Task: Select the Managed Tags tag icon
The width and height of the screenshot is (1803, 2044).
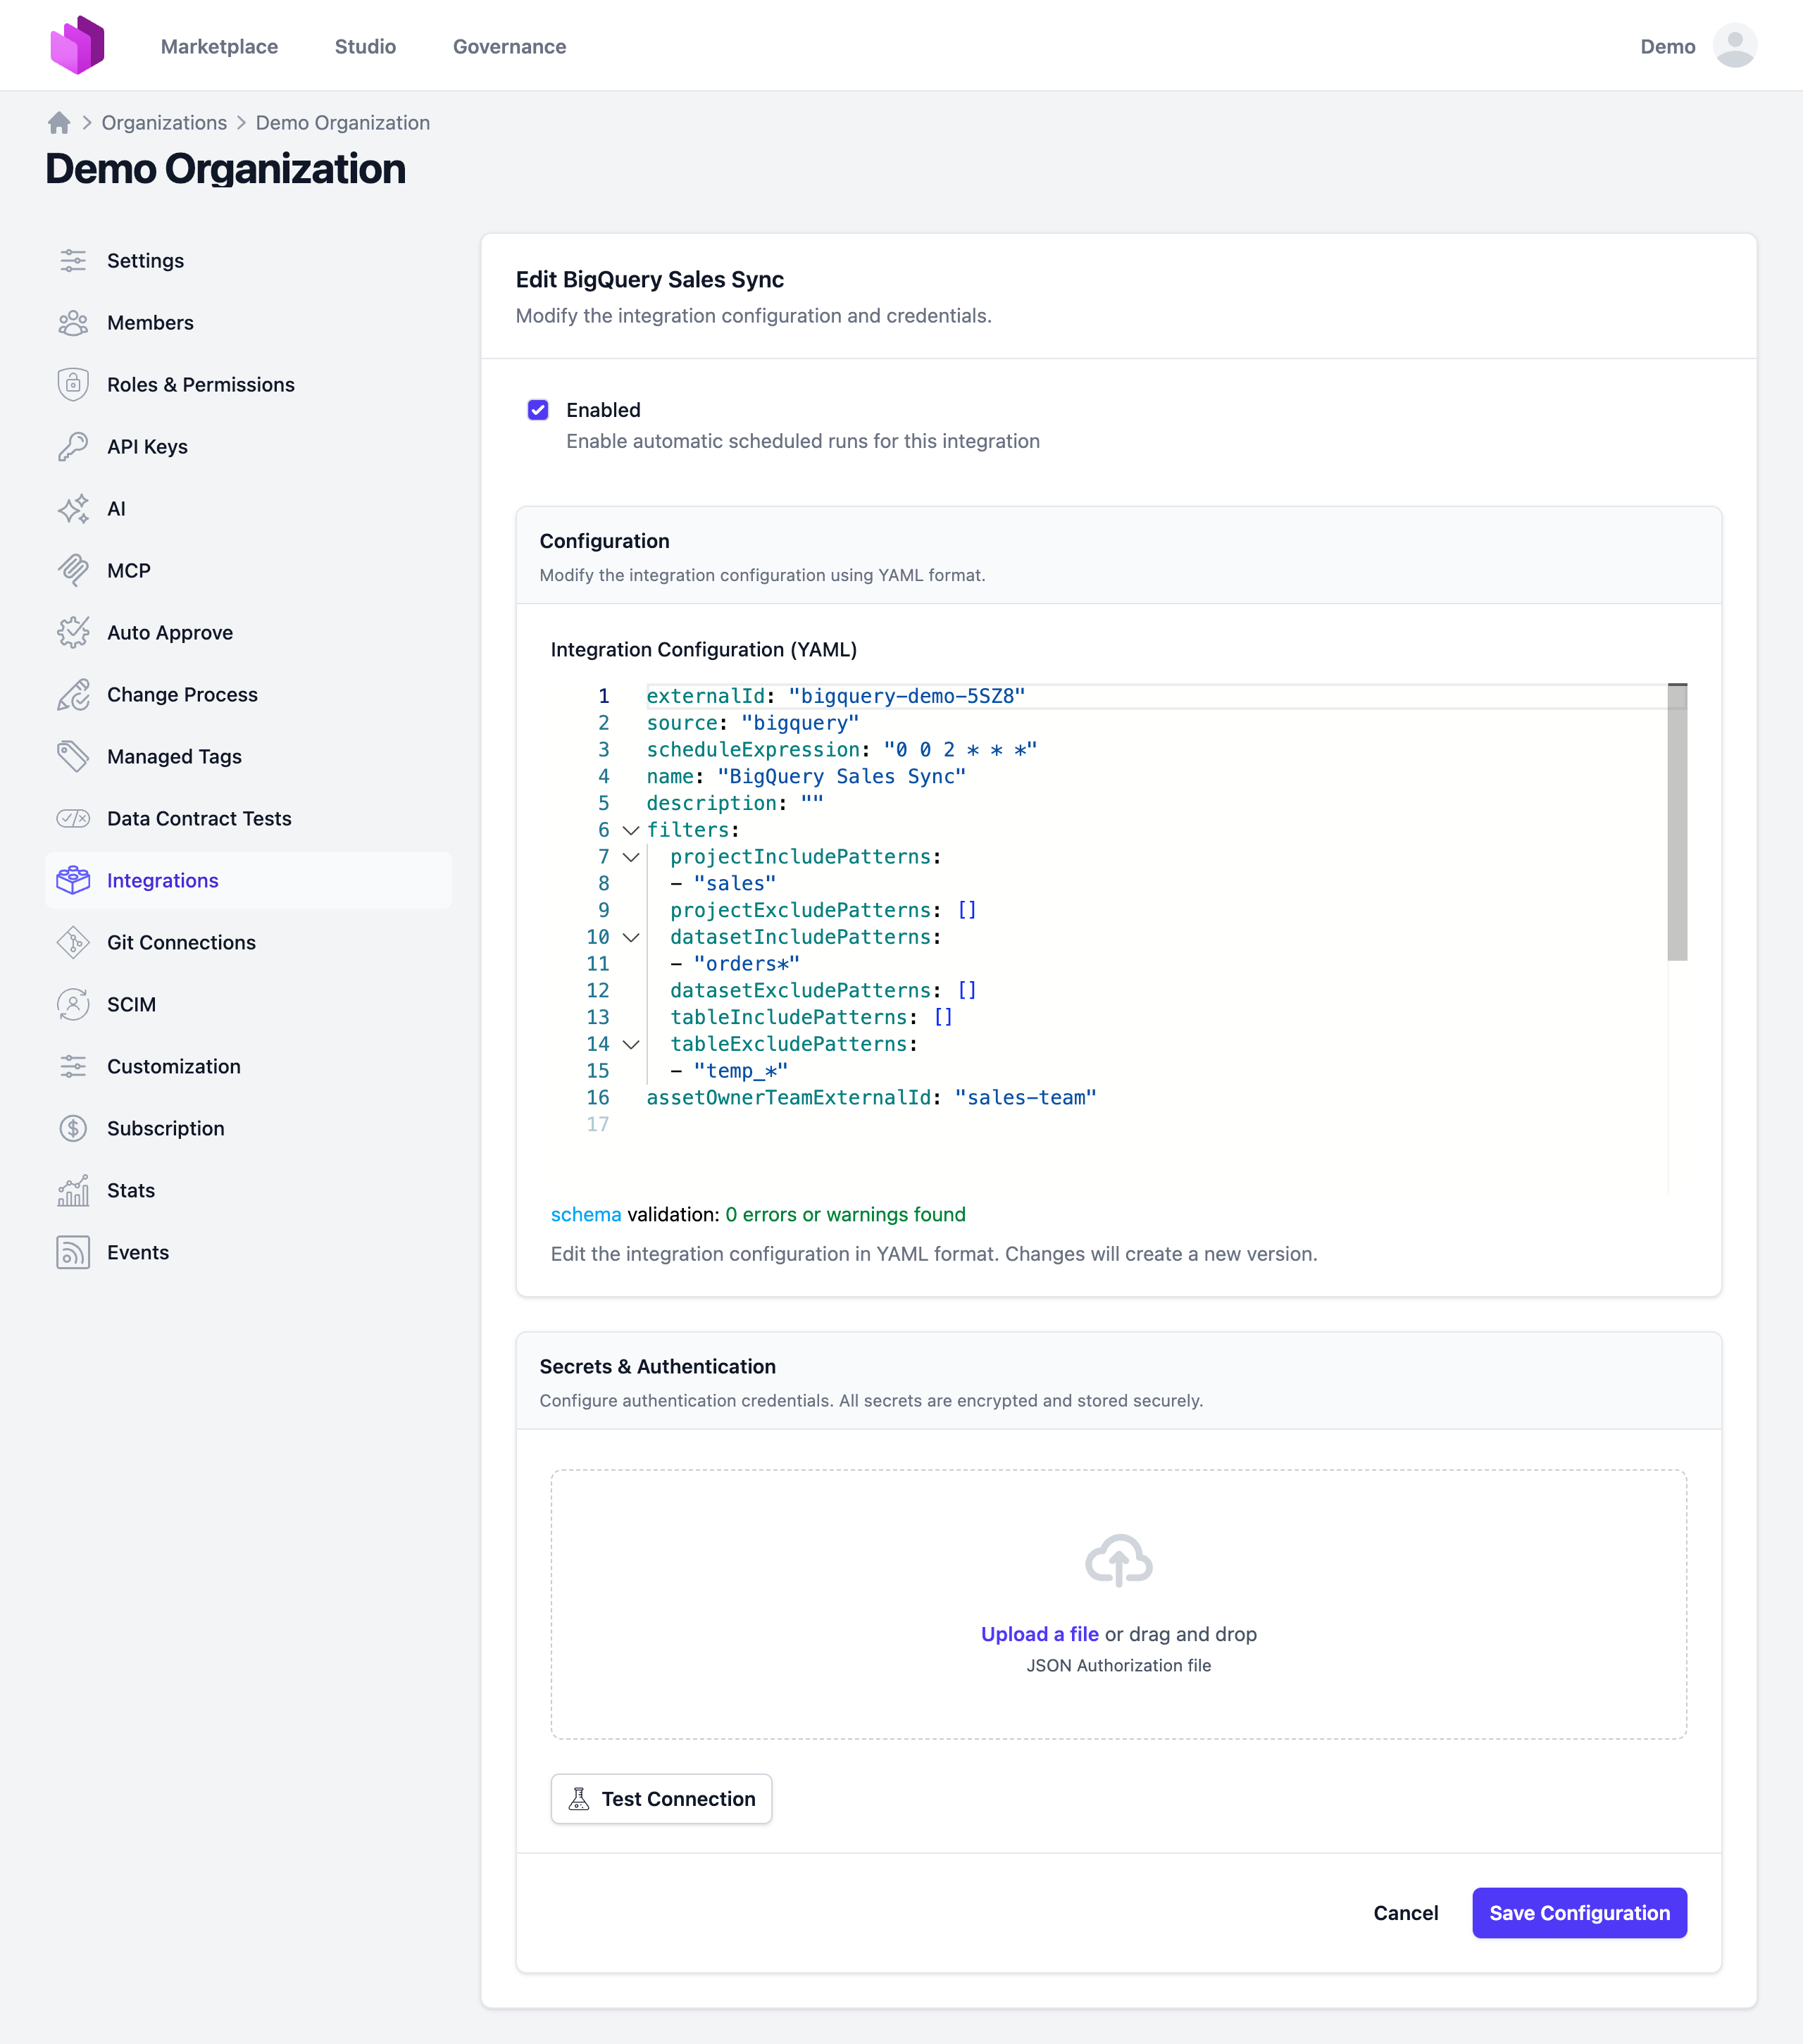Action: click(x=73, y=756)
